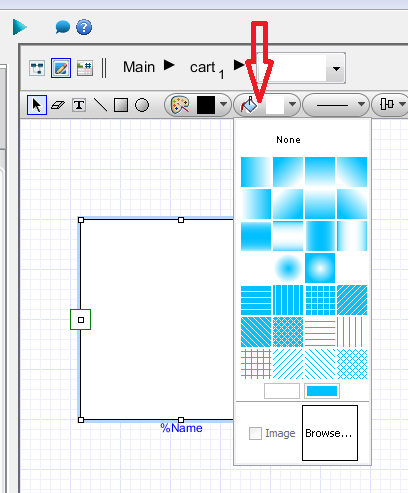This screenshot has width=408, height=493.
Task: Click the %Name label on canvas
Action: coord(181,428)
